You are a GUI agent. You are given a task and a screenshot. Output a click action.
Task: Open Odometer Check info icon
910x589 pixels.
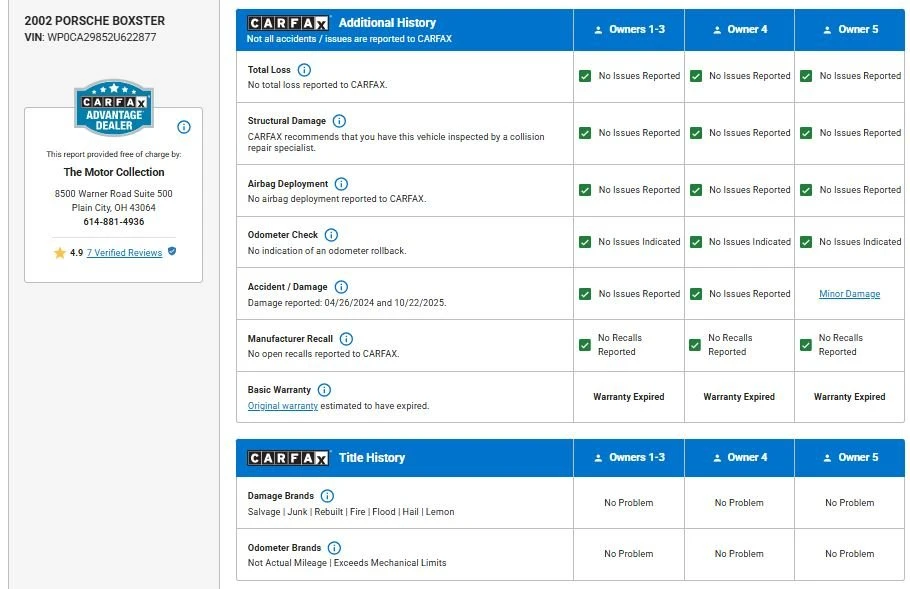tap(331, 235)
